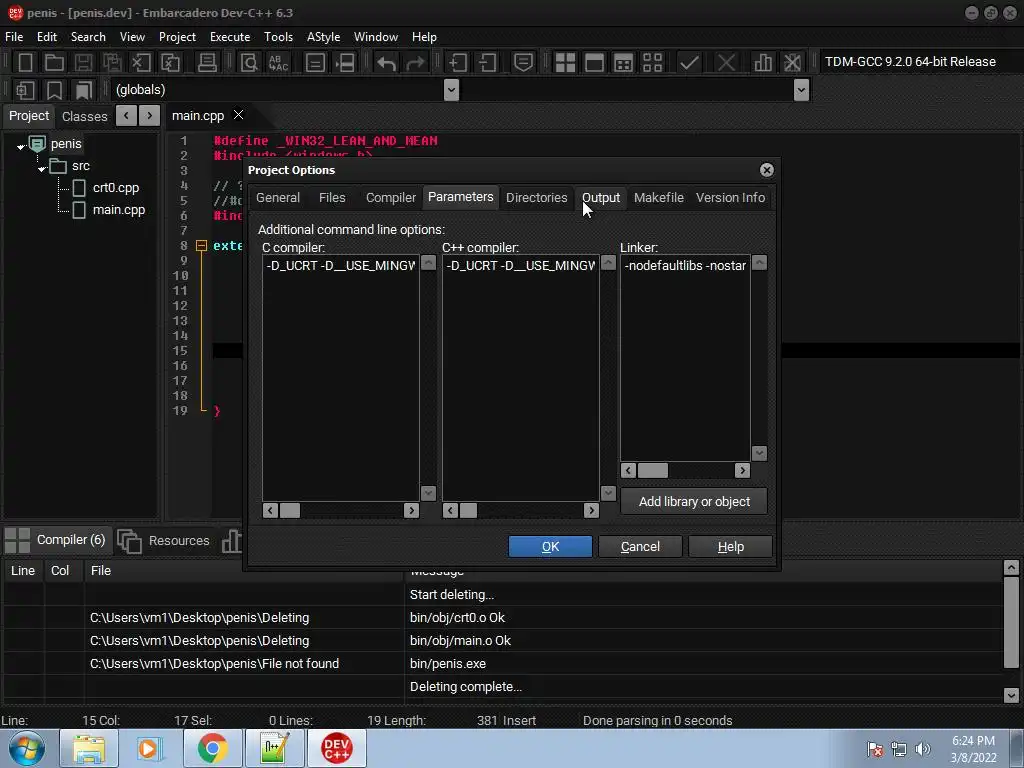1024x768 pixels.
Task: Click the Project Options shield icon
Action: tap(523, 63)
